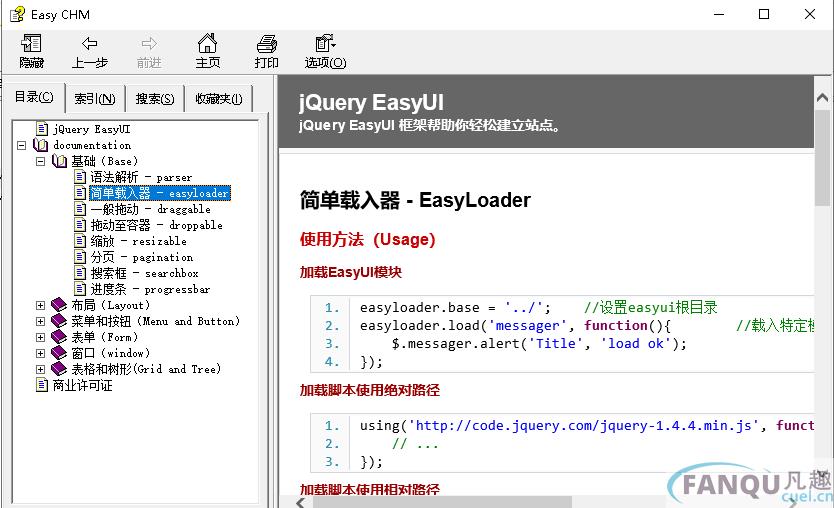The width and height of the screenshot is (834, 508).
Task: Click the closed book icon beside 表格和树形
Action: tap(59, 369)
